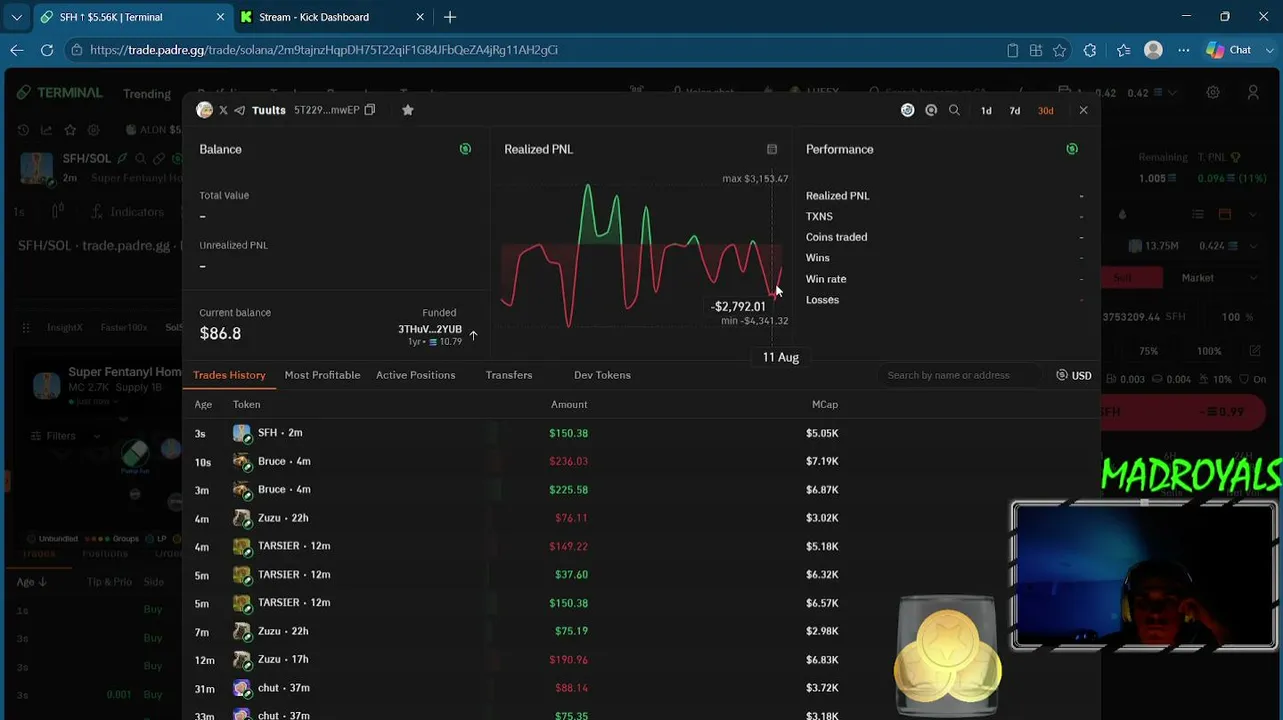Open the TARSIER trade of $150.38

pyautogui.click(x=641, y=603)
